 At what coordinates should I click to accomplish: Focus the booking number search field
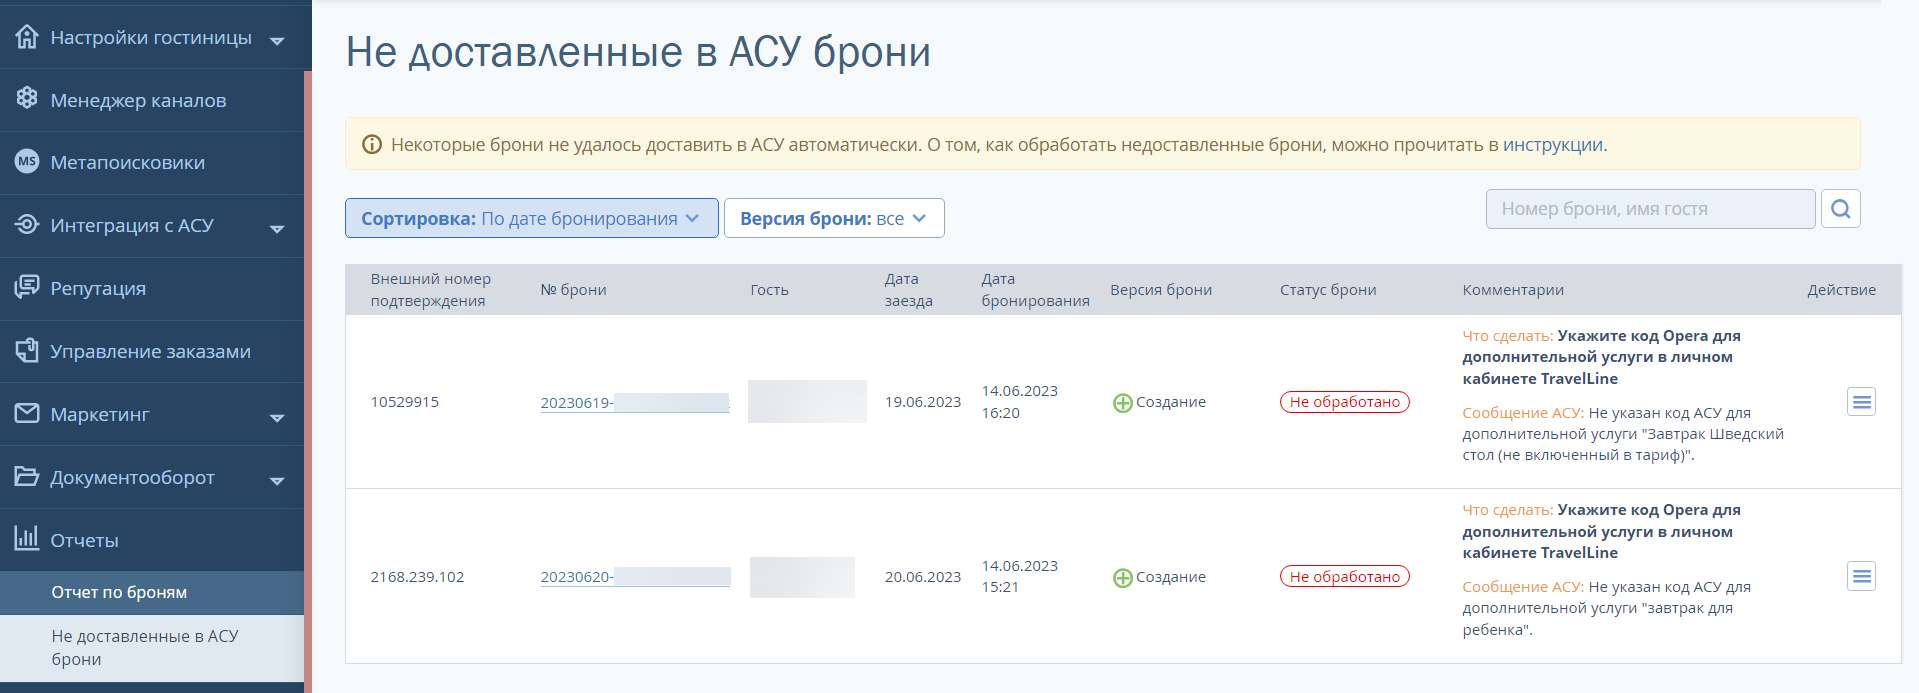pyautogui.click(x=1650, y=209)
